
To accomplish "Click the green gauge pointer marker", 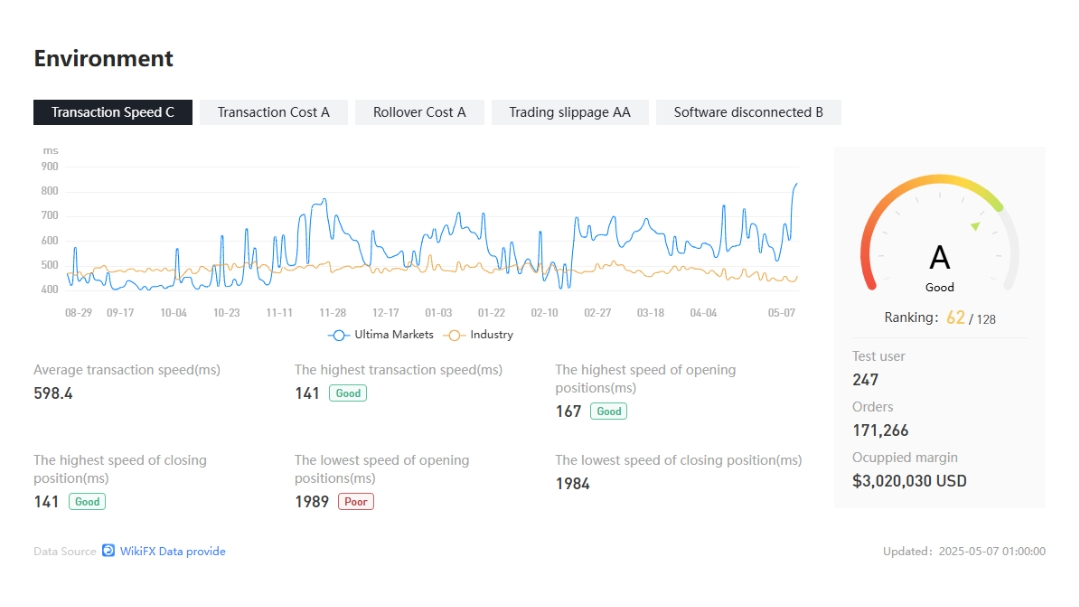I will click(x=975, y=226).
